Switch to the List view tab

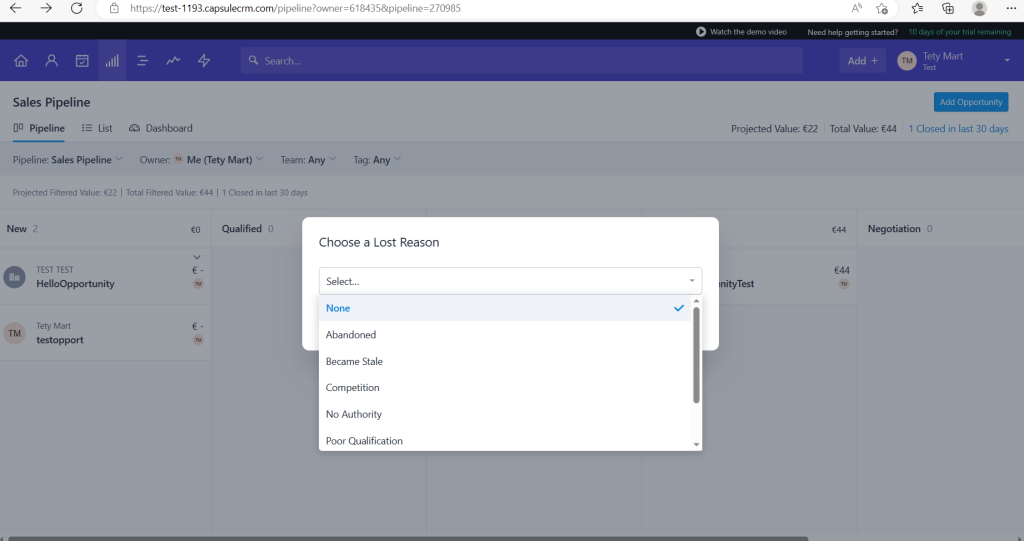[x=97, y=128]
